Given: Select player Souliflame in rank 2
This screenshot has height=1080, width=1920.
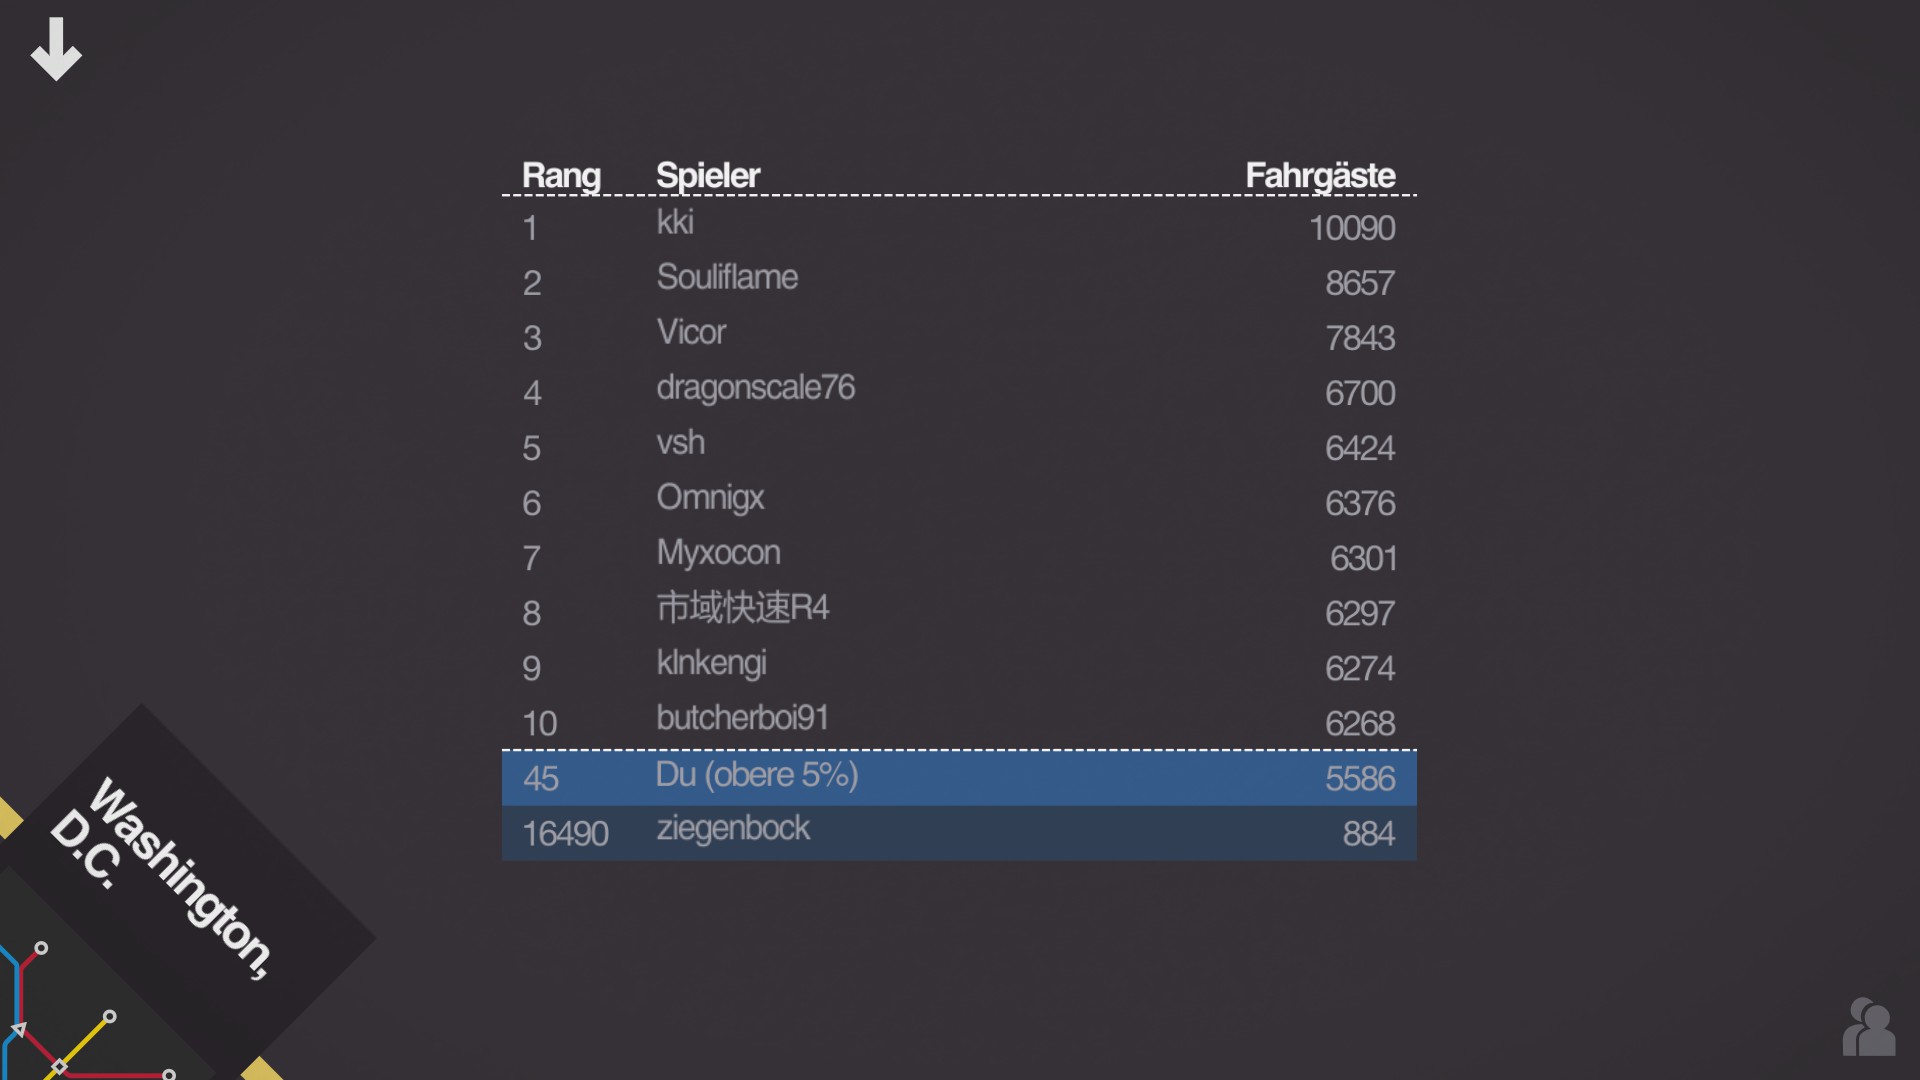Looking at the screenshot, I should [959, 282].
